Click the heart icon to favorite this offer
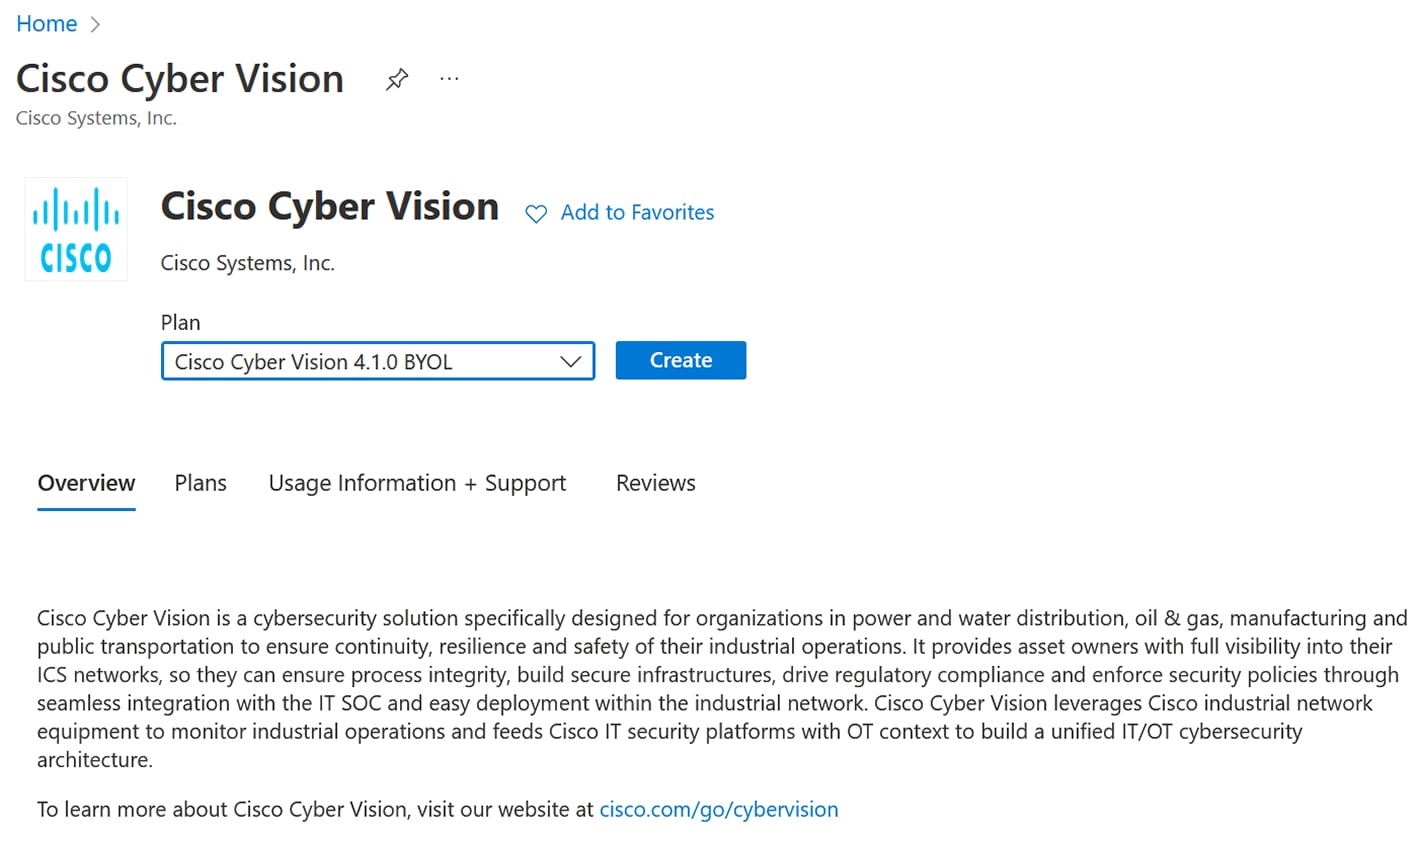 point(536,212)
